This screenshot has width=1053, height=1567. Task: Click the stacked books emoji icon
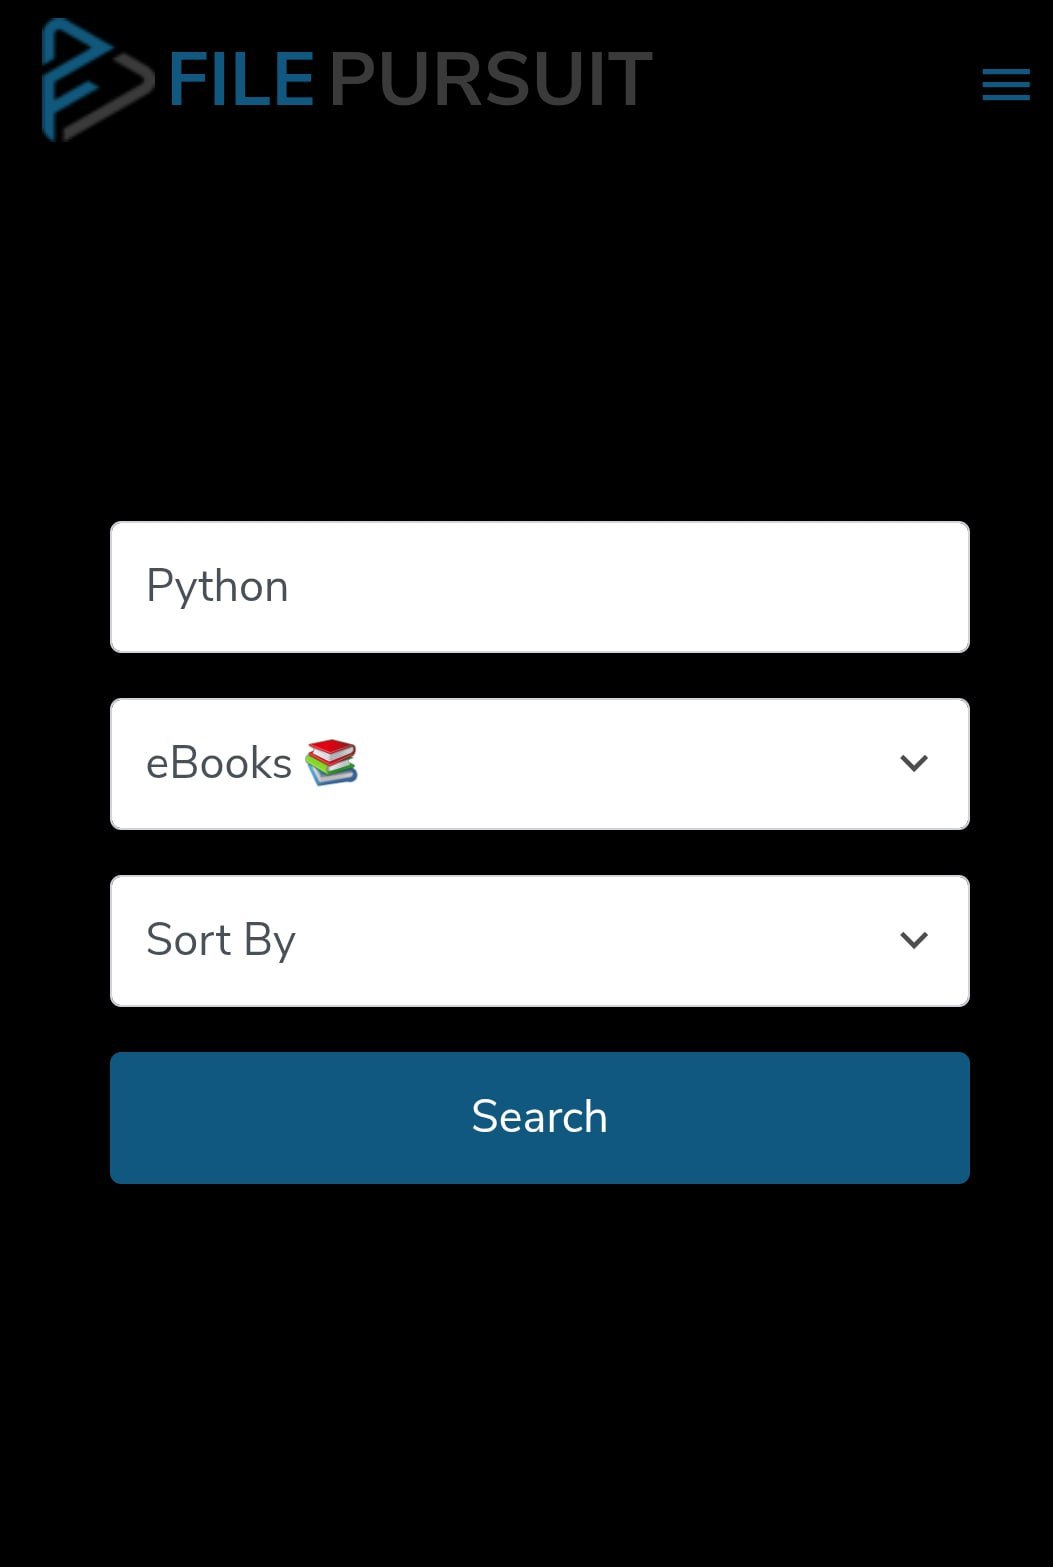coord(331,762)
